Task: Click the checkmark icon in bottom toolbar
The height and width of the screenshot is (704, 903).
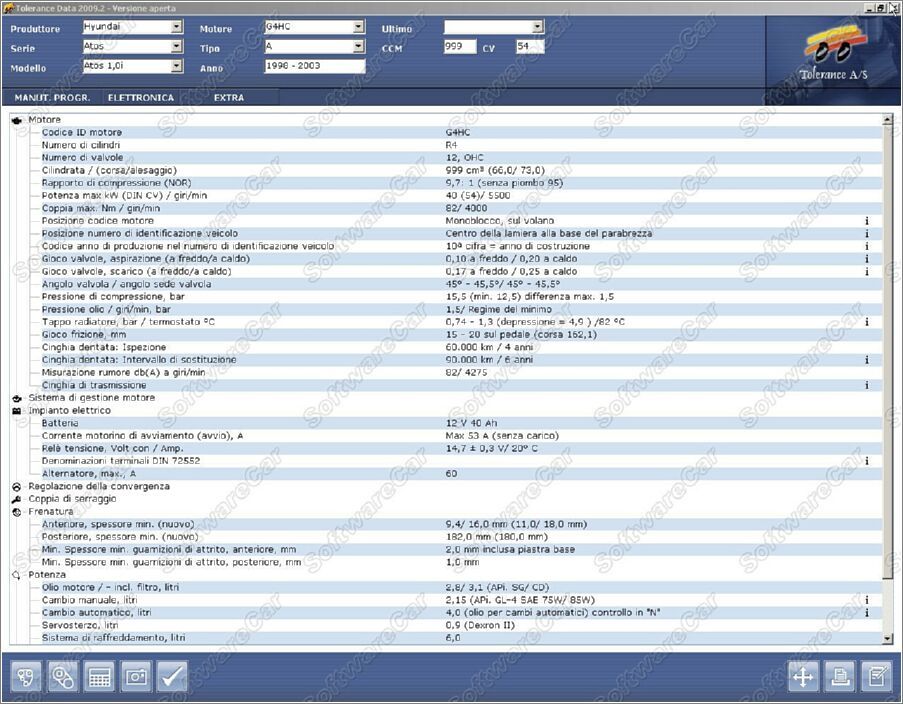Action: (172, 677)
